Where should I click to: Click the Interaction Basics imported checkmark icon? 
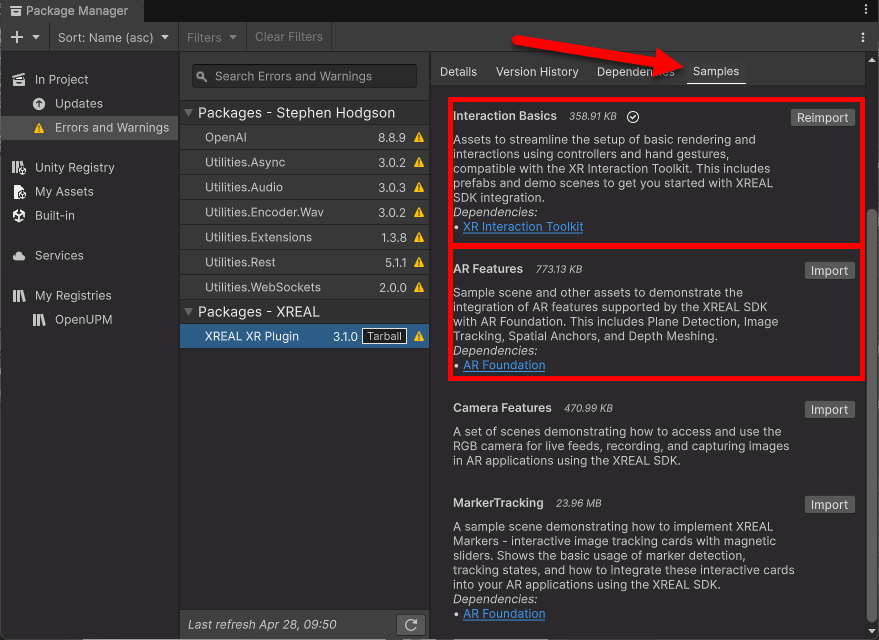tap(633, 117)
